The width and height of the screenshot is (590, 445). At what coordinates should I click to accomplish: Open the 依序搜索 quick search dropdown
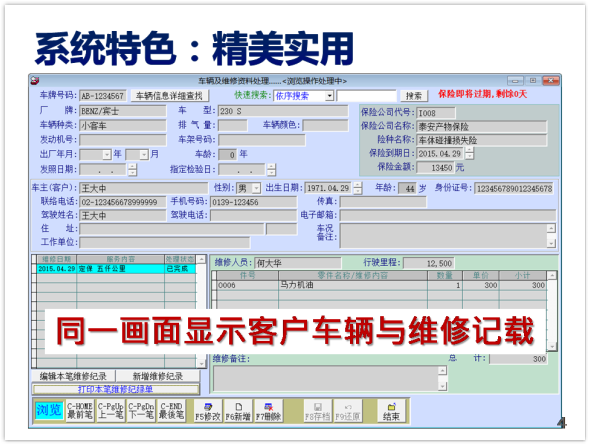329,96
